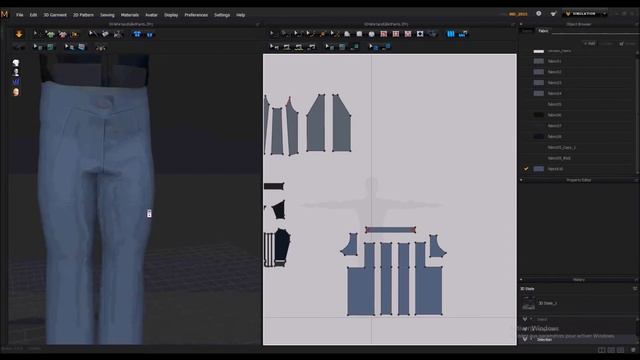Image resolution: width=640 pixels, height=360 pixels.
Task: Open the SIMULATION mode dropdown
Action: [x=584, y=13]
